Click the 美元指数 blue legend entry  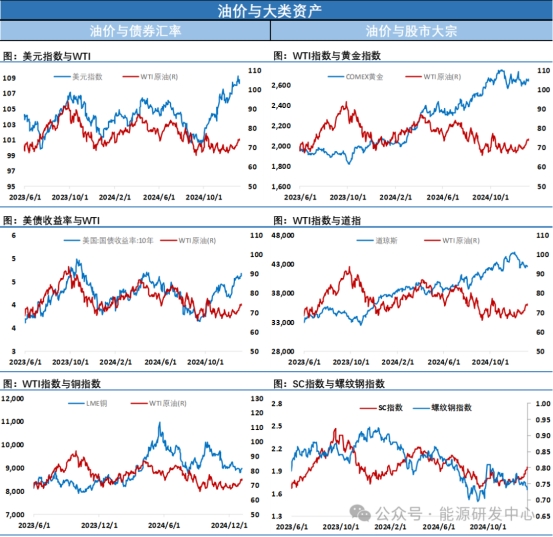point(78,77)
